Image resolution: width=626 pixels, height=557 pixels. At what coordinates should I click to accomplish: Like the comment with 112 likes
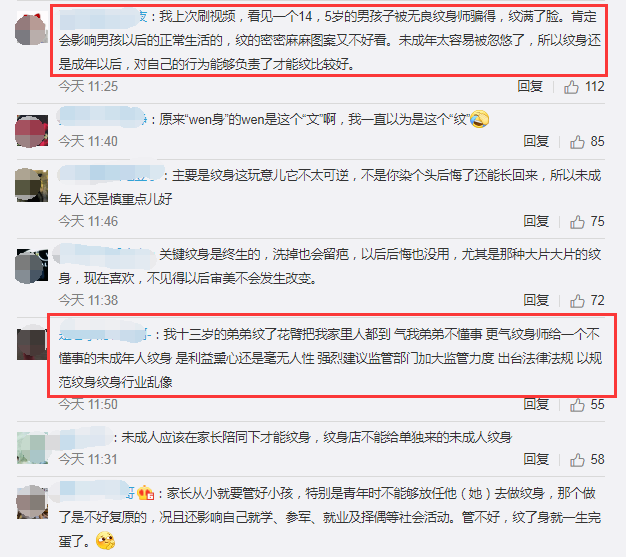571,87
